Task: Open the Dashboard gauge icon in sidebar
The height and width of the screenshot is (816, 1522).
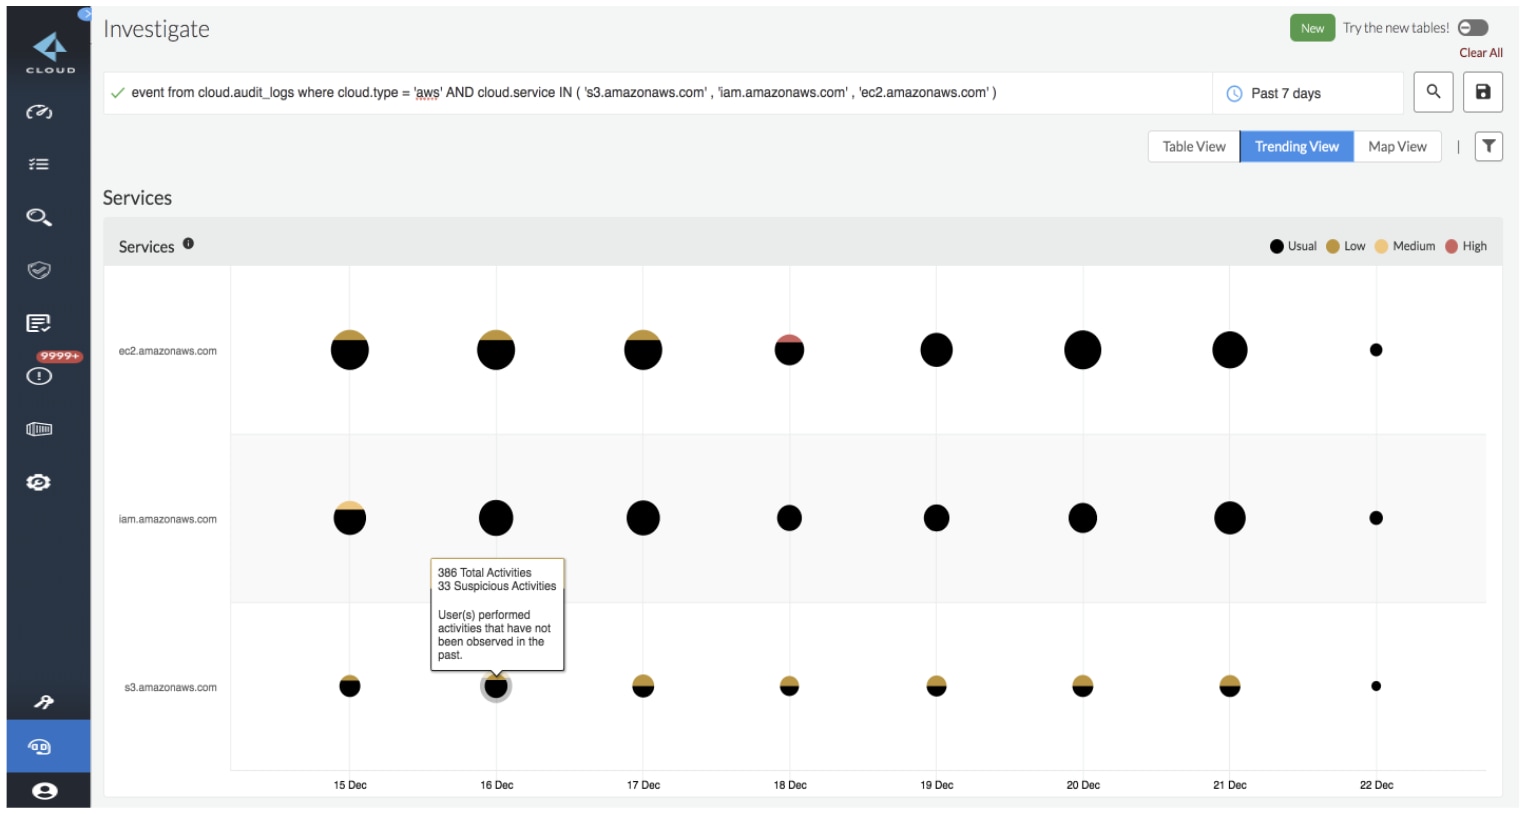Action: point(39,112)
